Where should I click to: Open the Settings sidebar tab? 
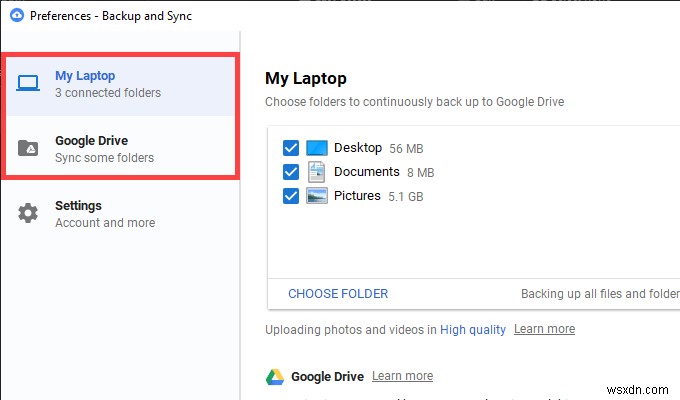121,213
